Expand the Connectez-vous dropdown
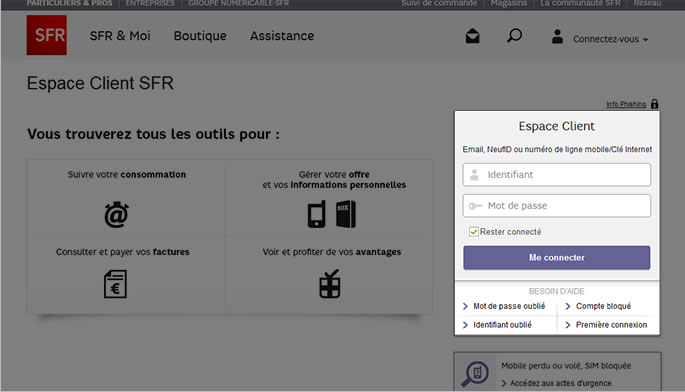Viewport: 685px width, 392px height. pos(610,39)
